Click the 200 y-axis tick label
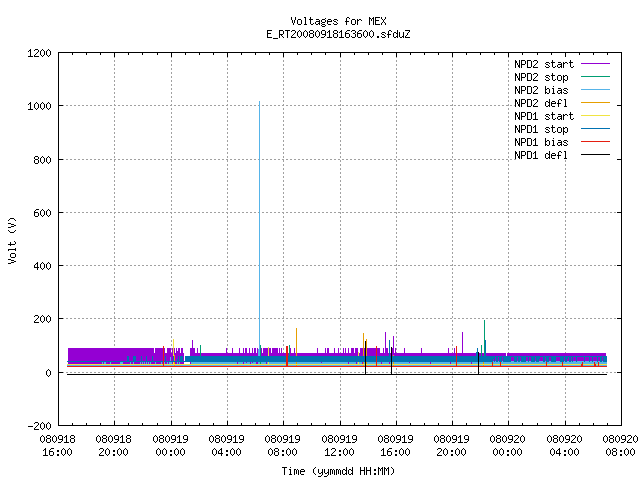Viewport: 640px width, 480px height. pyautogui.click(x=42, y=319)
